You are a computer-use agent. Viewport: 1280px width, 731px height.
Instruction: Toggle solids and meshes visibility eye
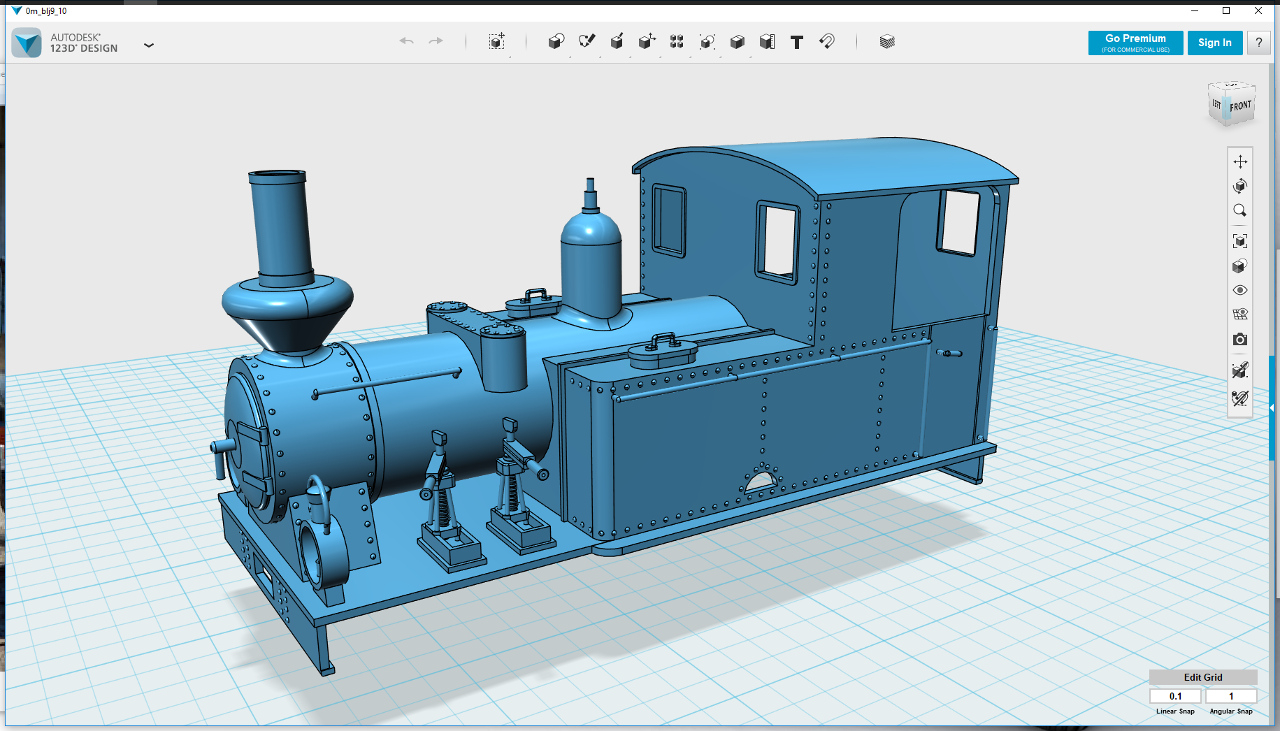coord(1240,290)
